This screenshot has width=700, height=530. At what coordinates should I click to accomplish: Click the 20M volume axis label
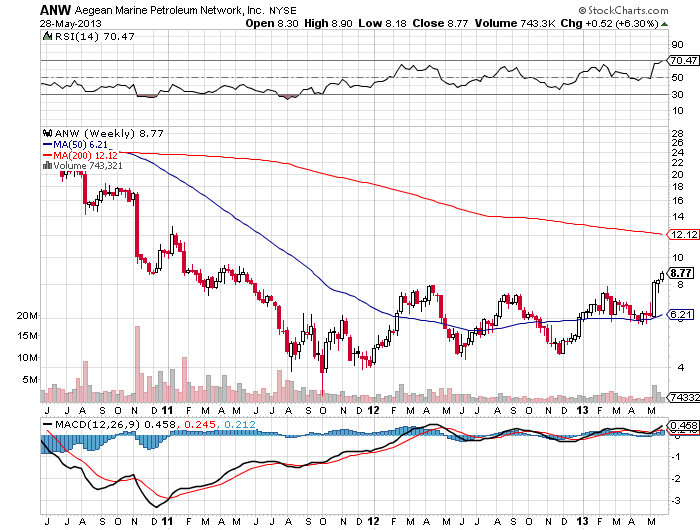(27, 316)
